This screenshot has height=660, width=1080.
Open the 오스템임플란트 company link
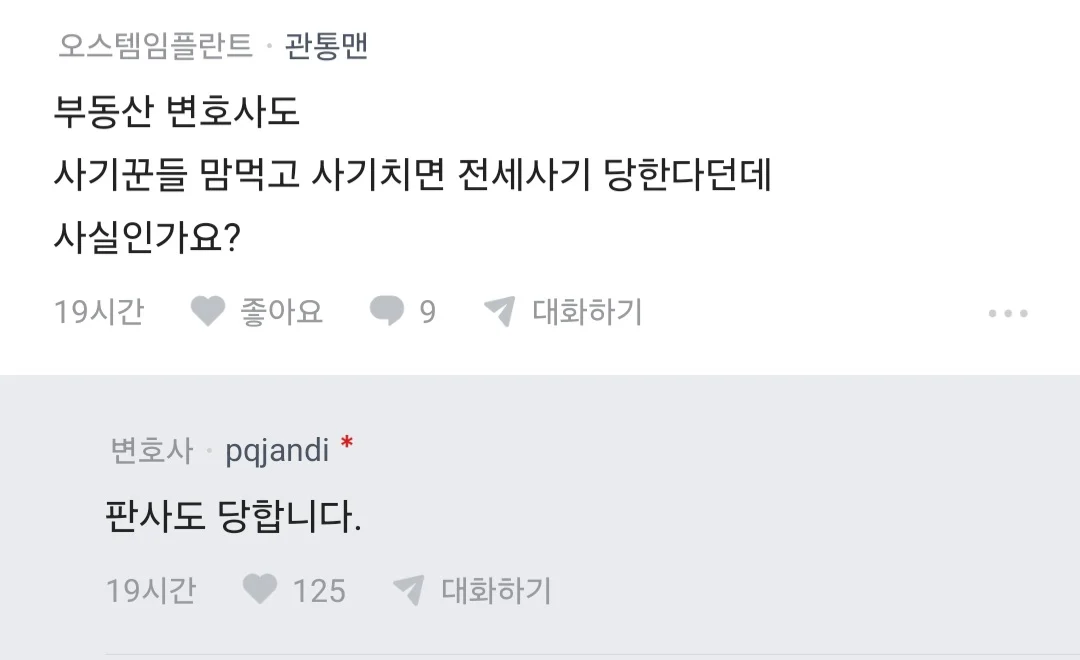tap(156, 47)
